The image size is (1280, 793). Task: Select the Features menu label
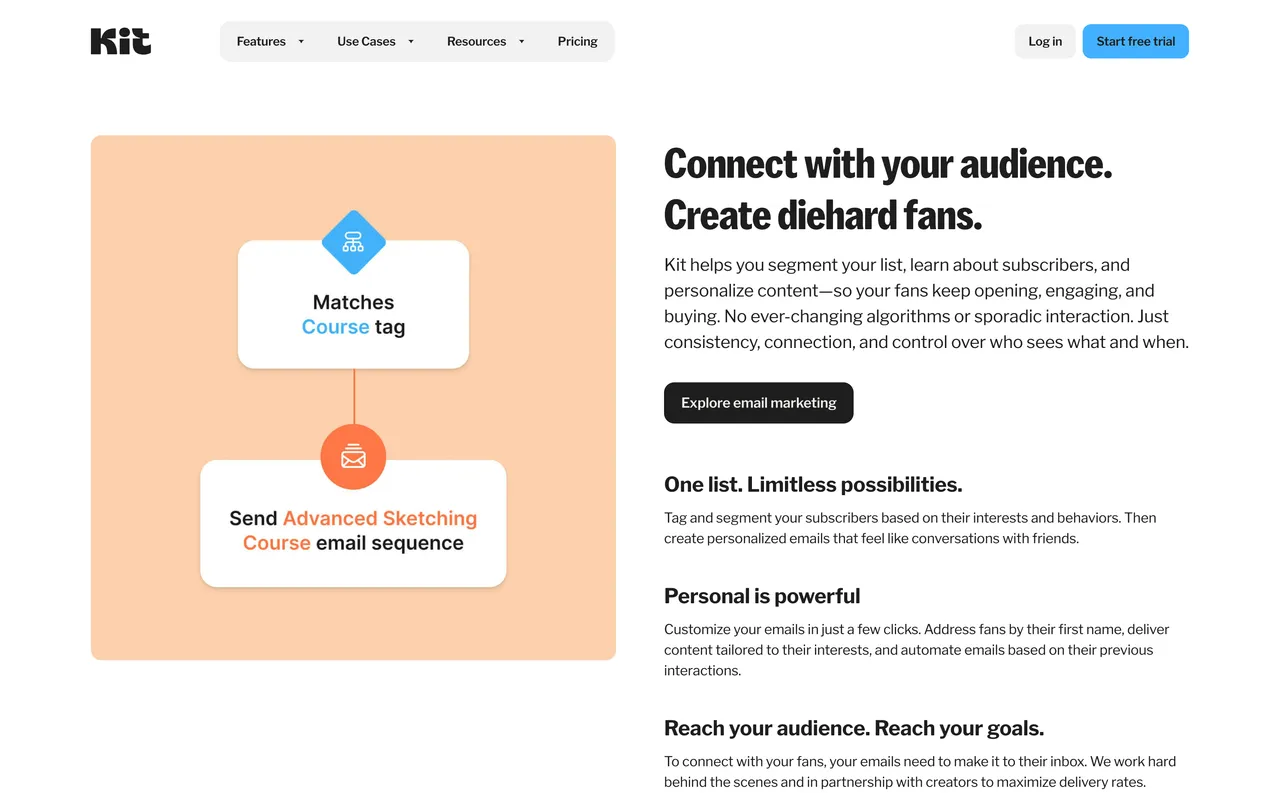[261, 42]
